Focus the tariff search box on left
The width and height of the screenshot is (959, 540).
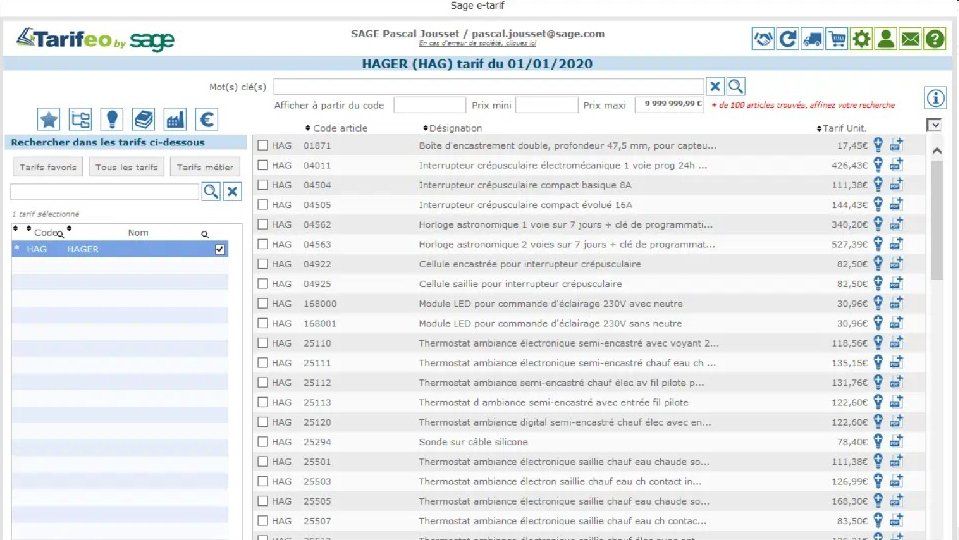coord(105,191)
